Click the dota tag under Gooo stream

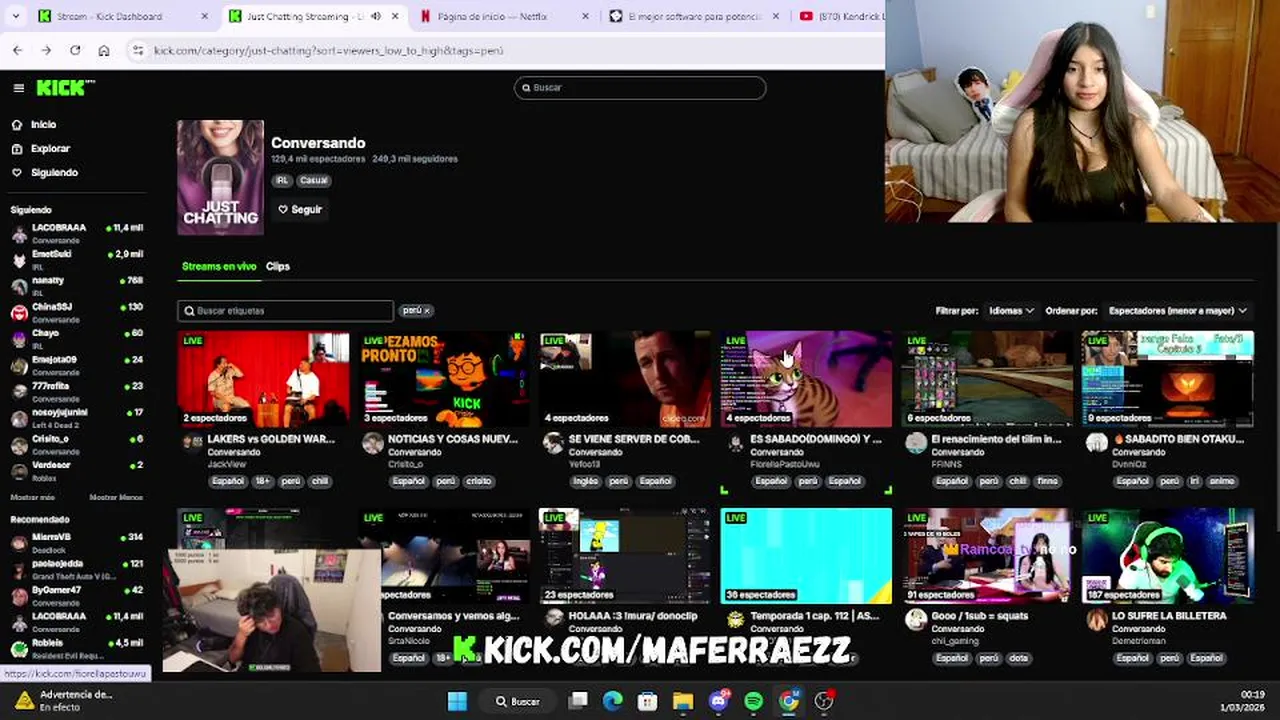point(1018,658)
